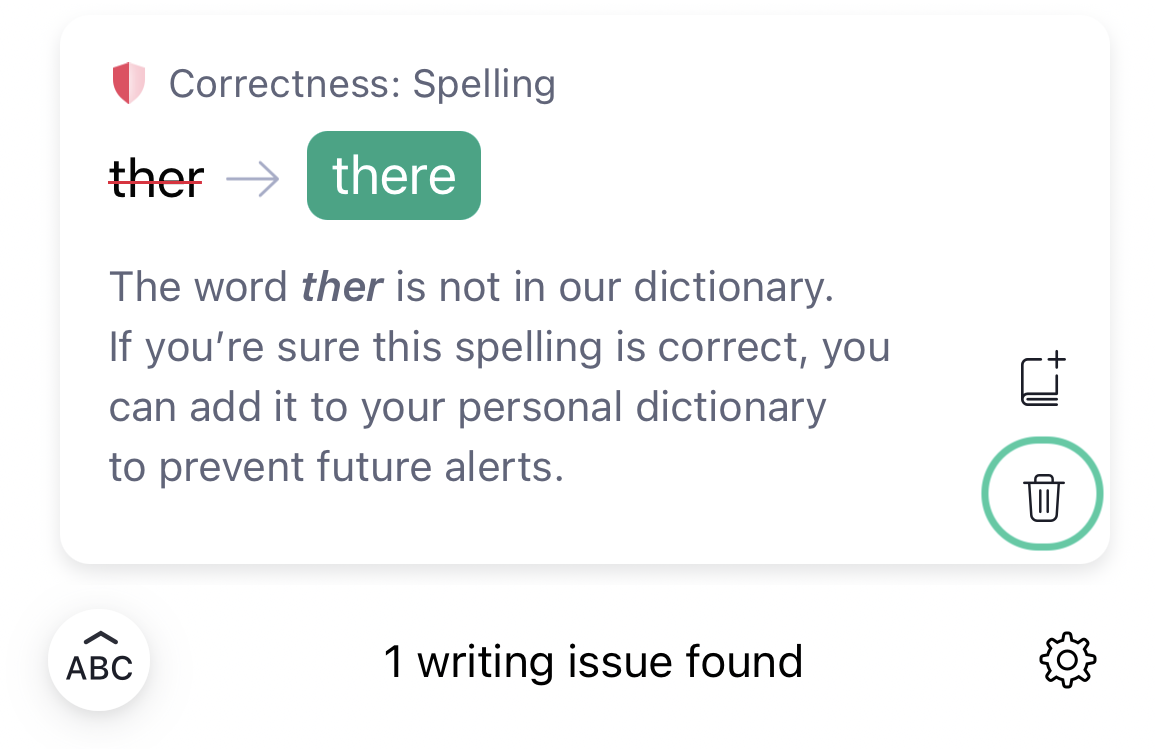1155x749 pixels.
Task: Accept the green "there" correction
Action: click(x=393, y=176)
